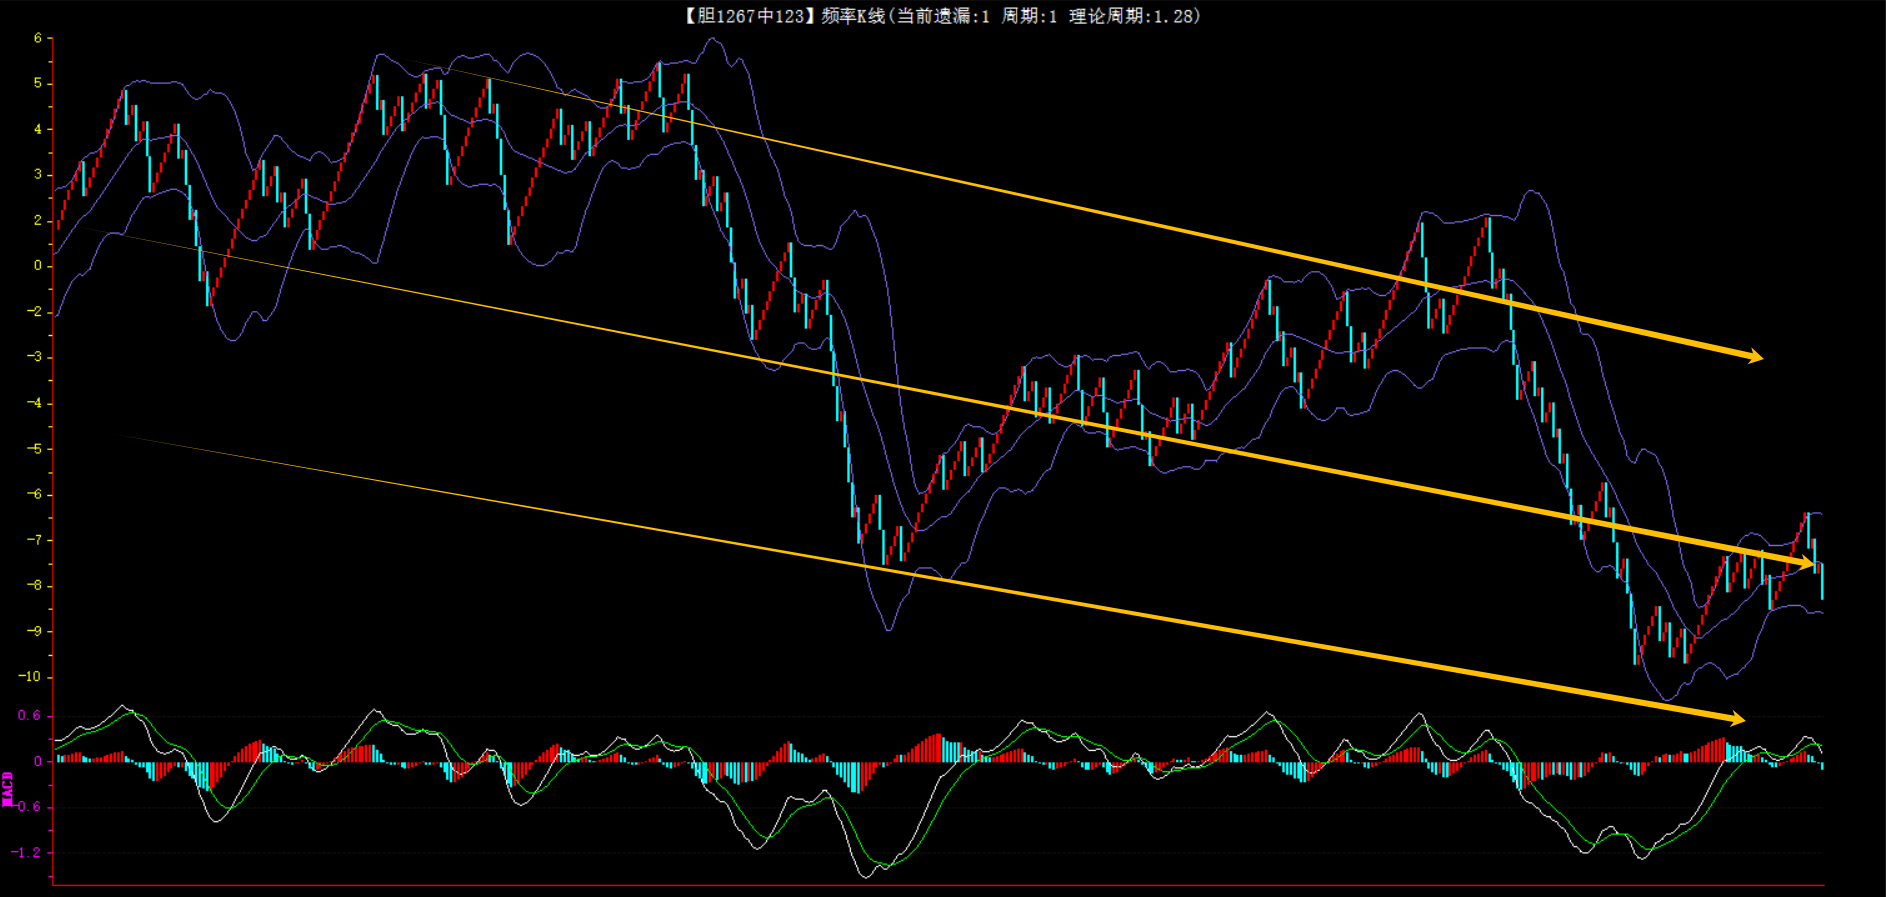Screen dimensions: 1886x897
Task: Click the -10 label on price axis
Action: [31, 677]
